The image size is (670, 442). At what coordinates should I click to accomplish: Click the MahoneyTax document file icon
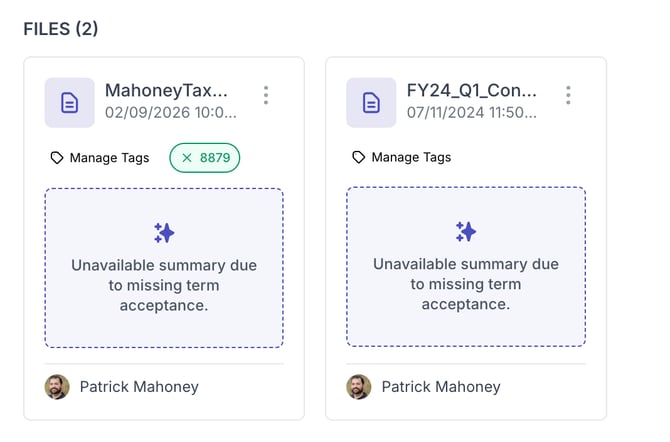(x=69, y=102)
